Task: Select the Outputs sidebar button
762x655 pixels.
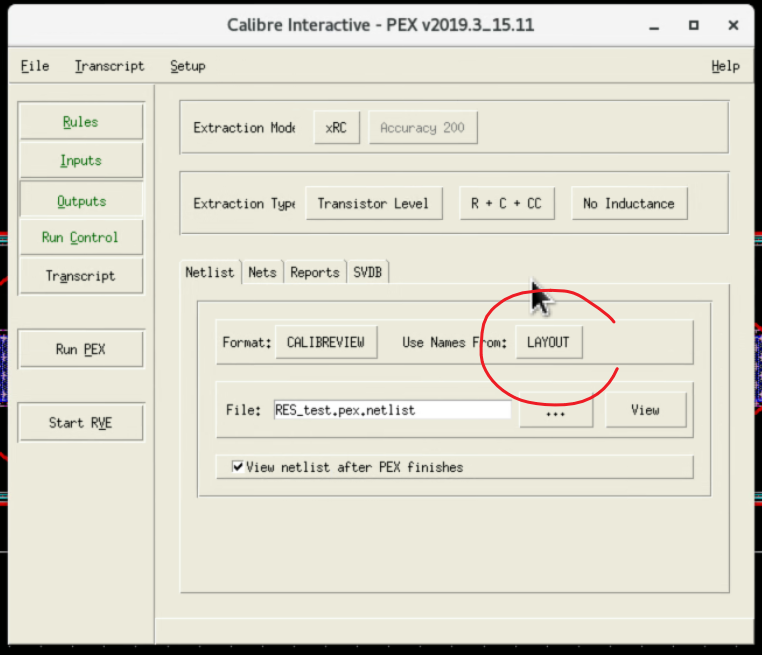Action: pos(81,201)
